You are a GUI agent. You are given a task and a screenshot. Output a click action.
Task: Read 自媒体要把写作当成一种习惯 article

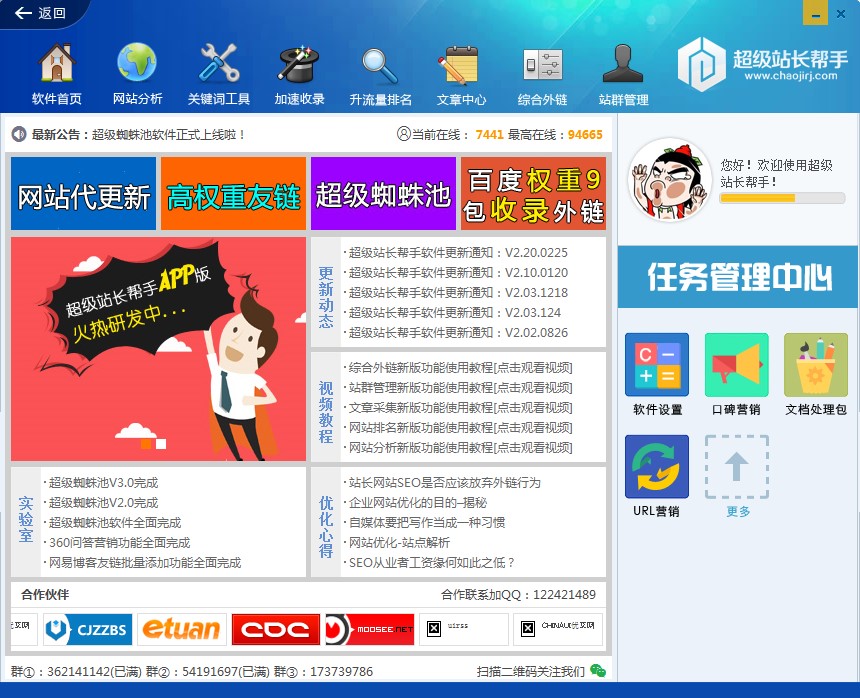click(x=427, y=523)
